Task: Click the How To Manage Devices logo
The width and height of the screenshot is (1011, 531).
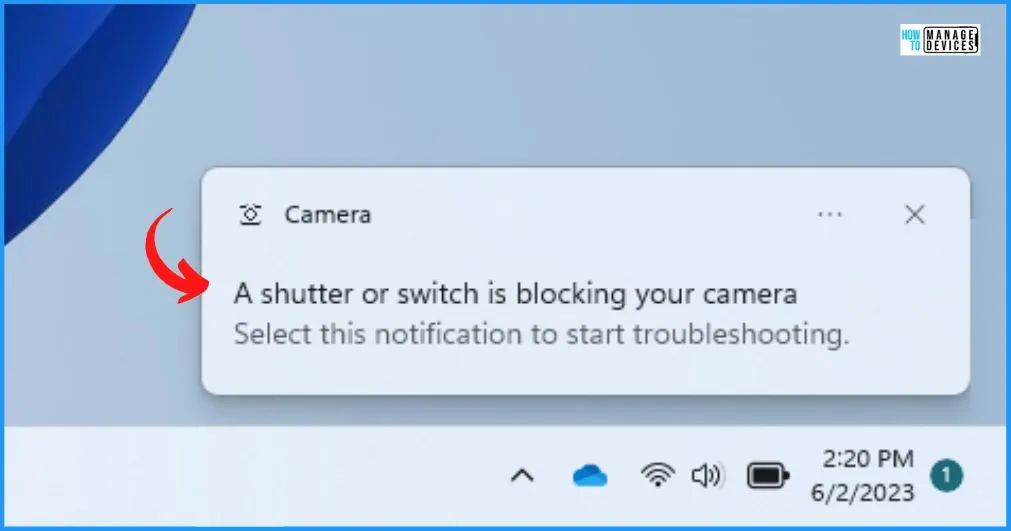Action: [x=940, y=40]
